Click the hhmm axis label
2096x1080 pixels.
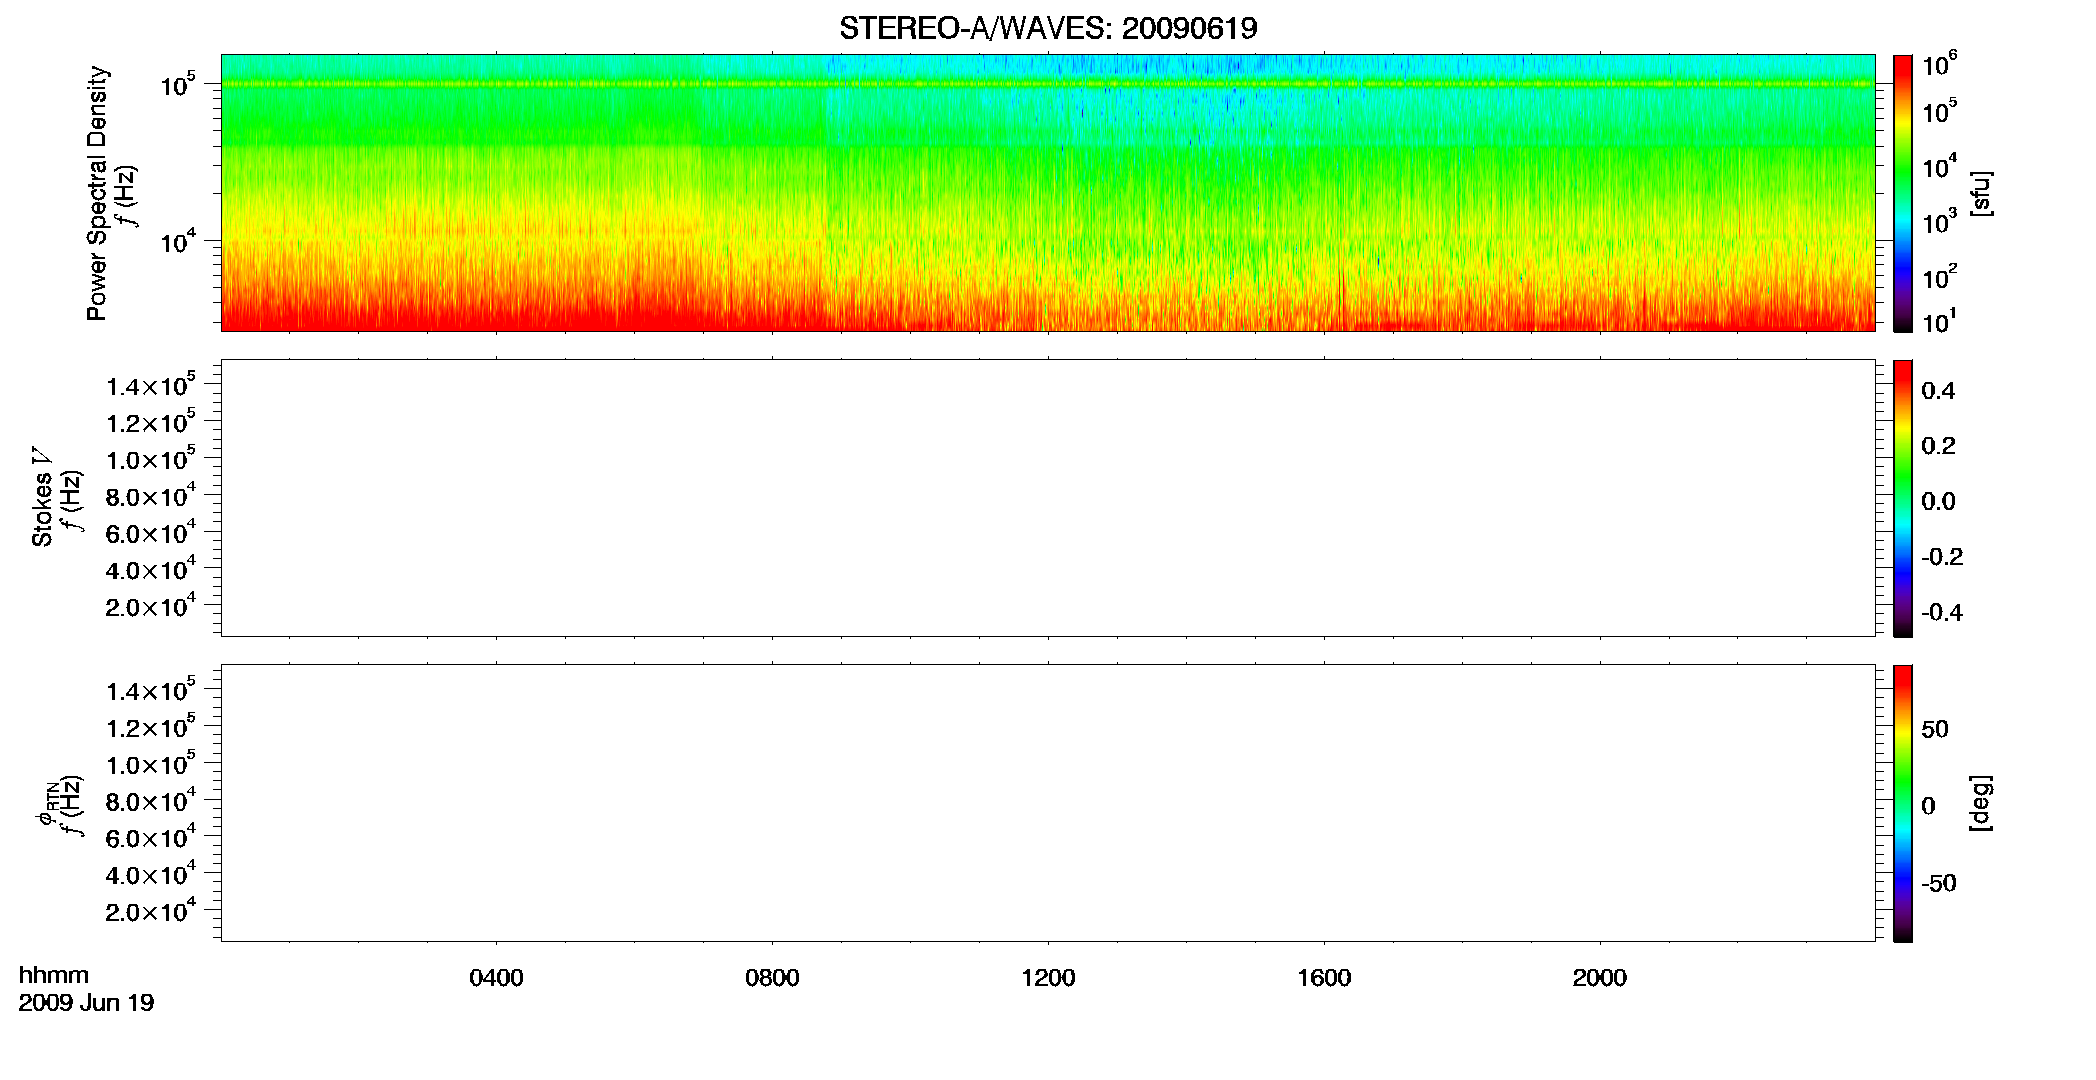(54, 975)
